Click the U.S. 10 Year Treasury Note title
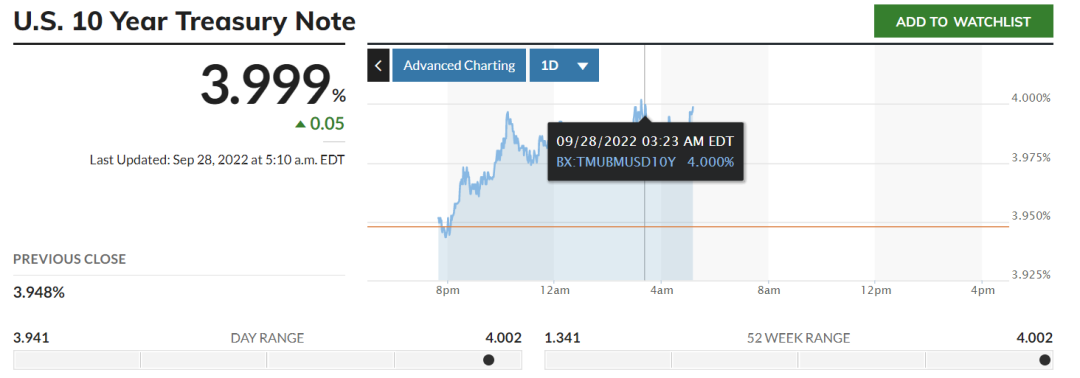1080x378 pixels. tap(185, 22)
